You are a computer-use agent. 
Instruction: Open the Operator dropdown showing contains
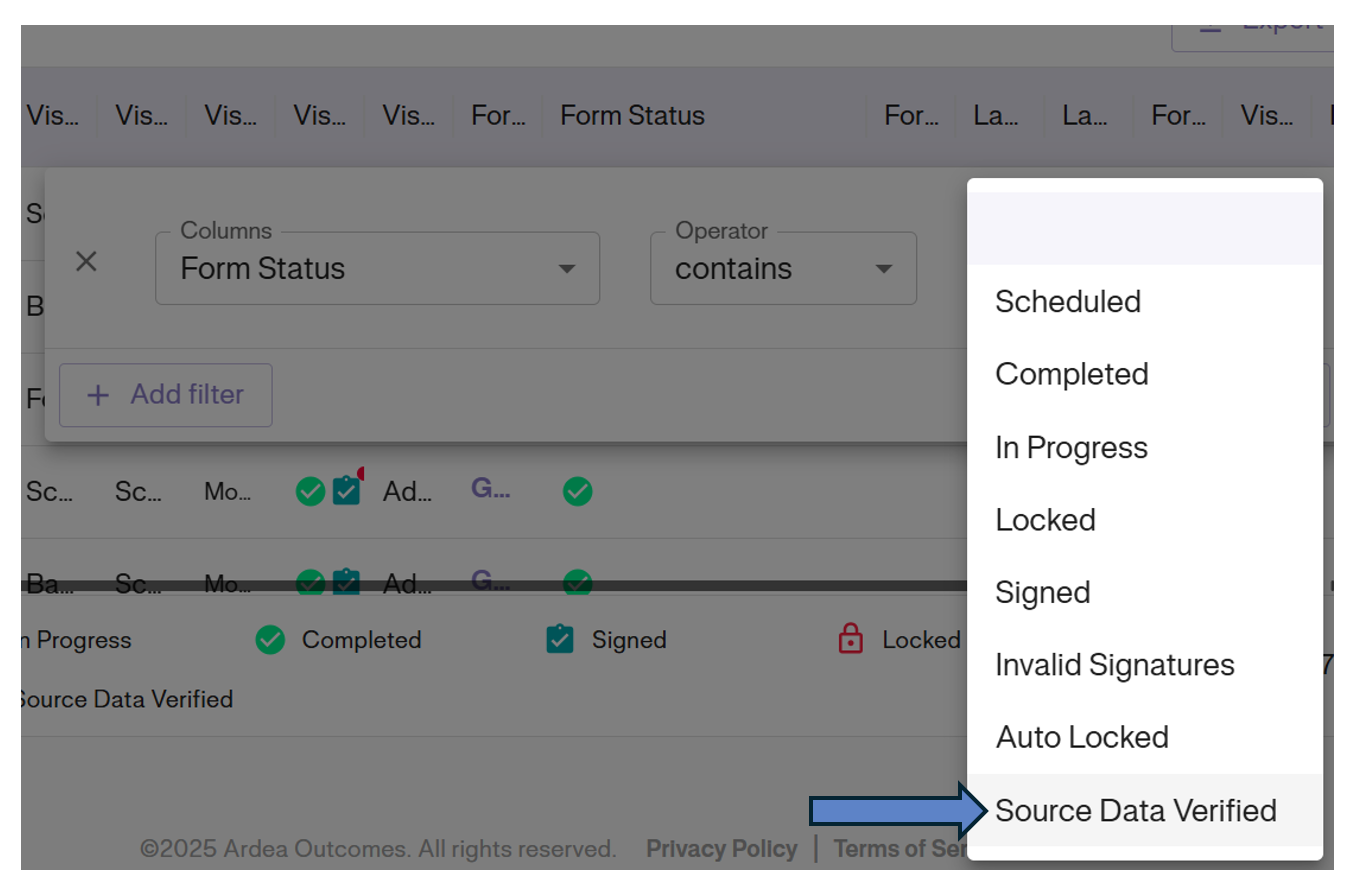(x=783, y=268)
